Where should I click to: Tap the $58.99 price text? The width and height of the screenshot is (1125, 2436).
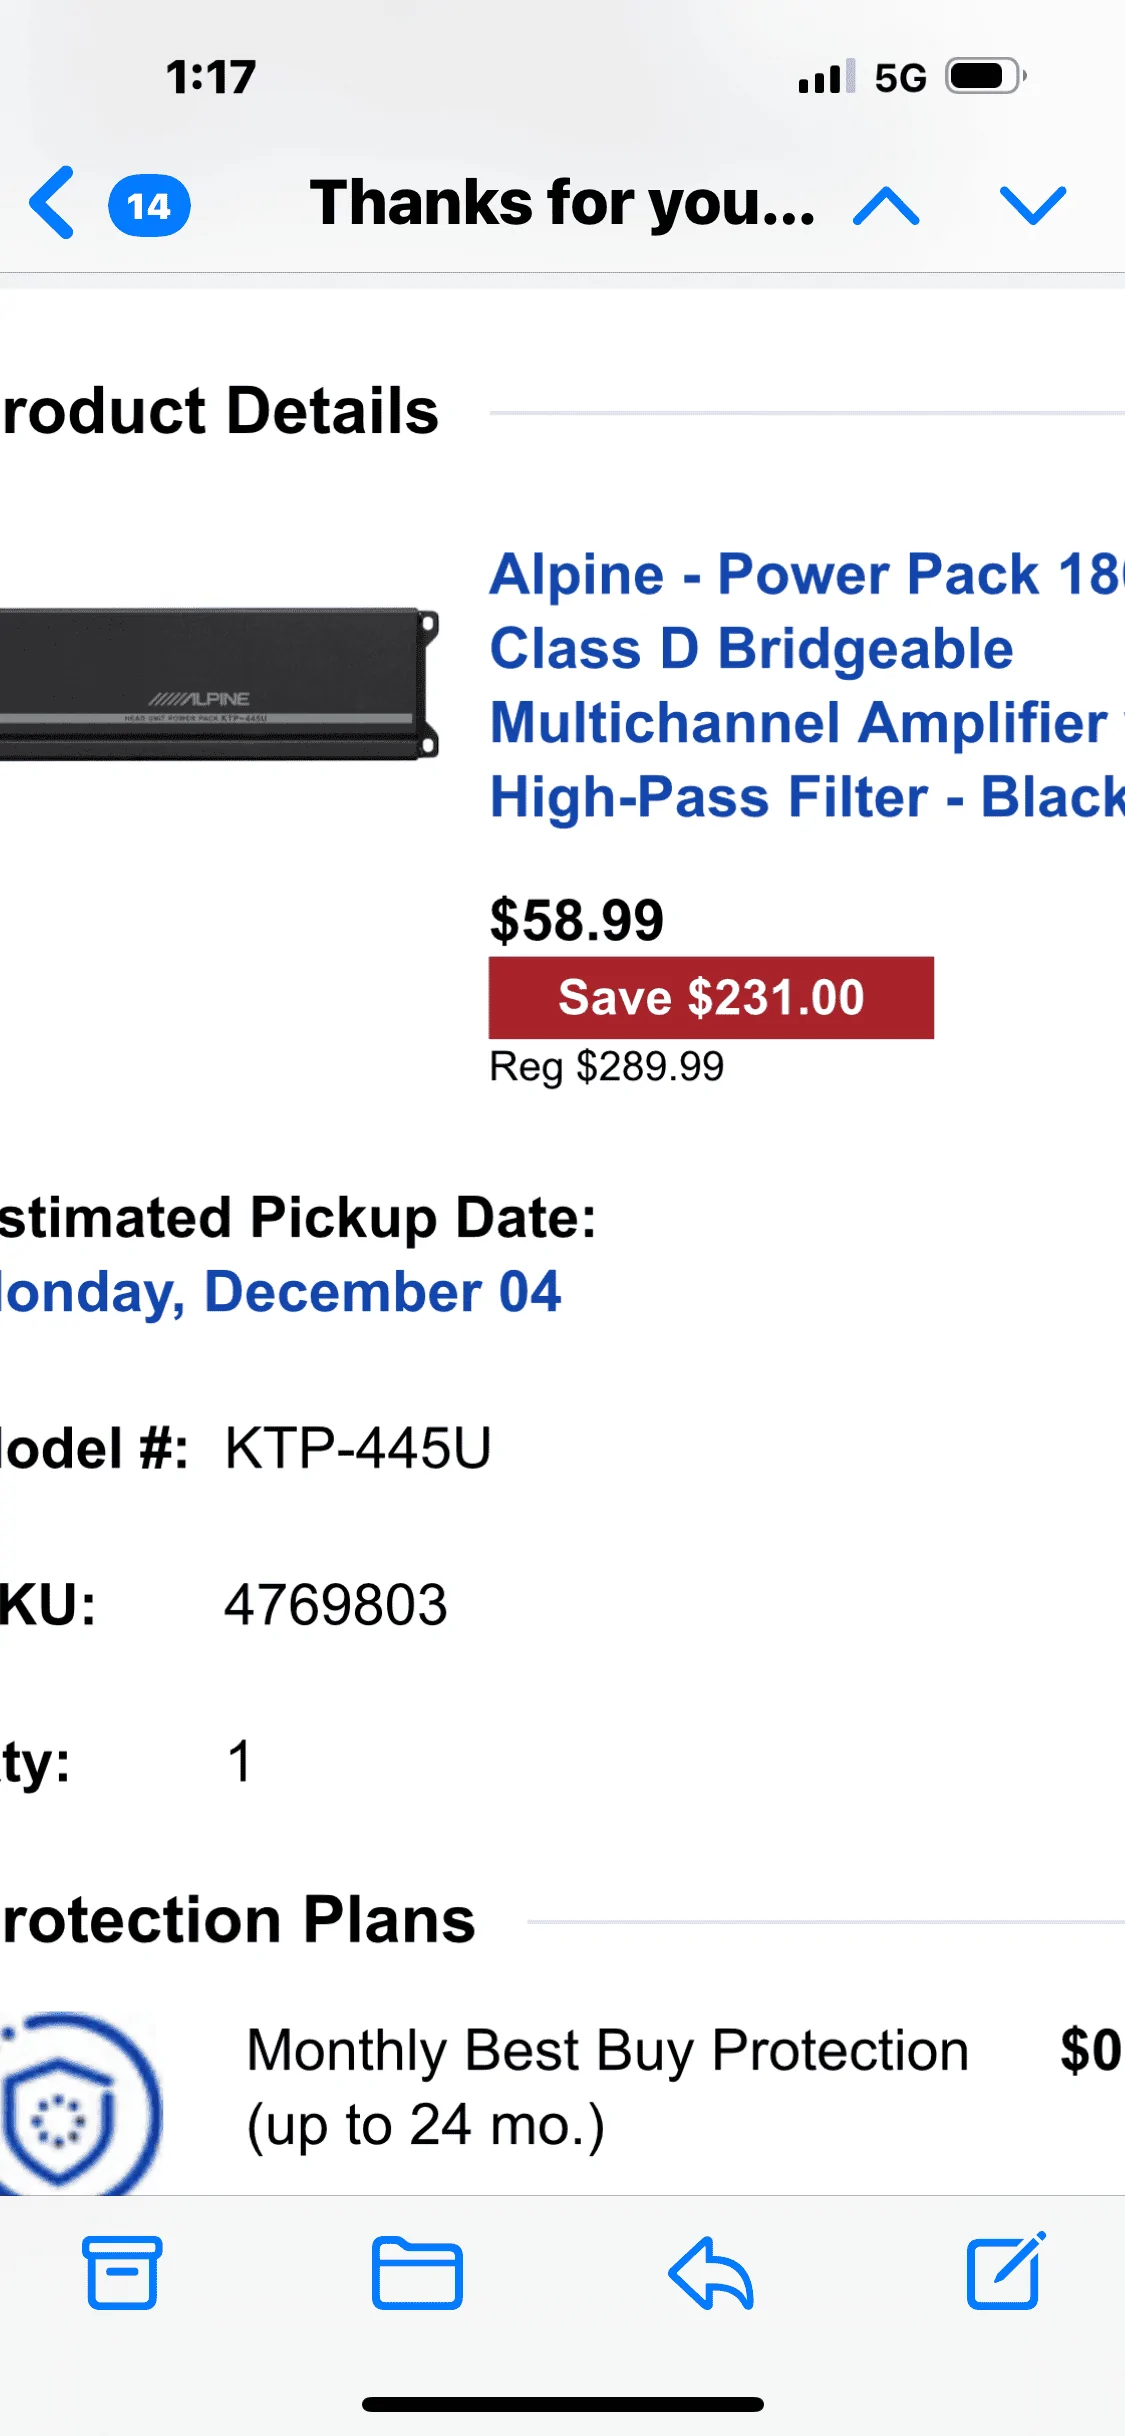[577, 920]
